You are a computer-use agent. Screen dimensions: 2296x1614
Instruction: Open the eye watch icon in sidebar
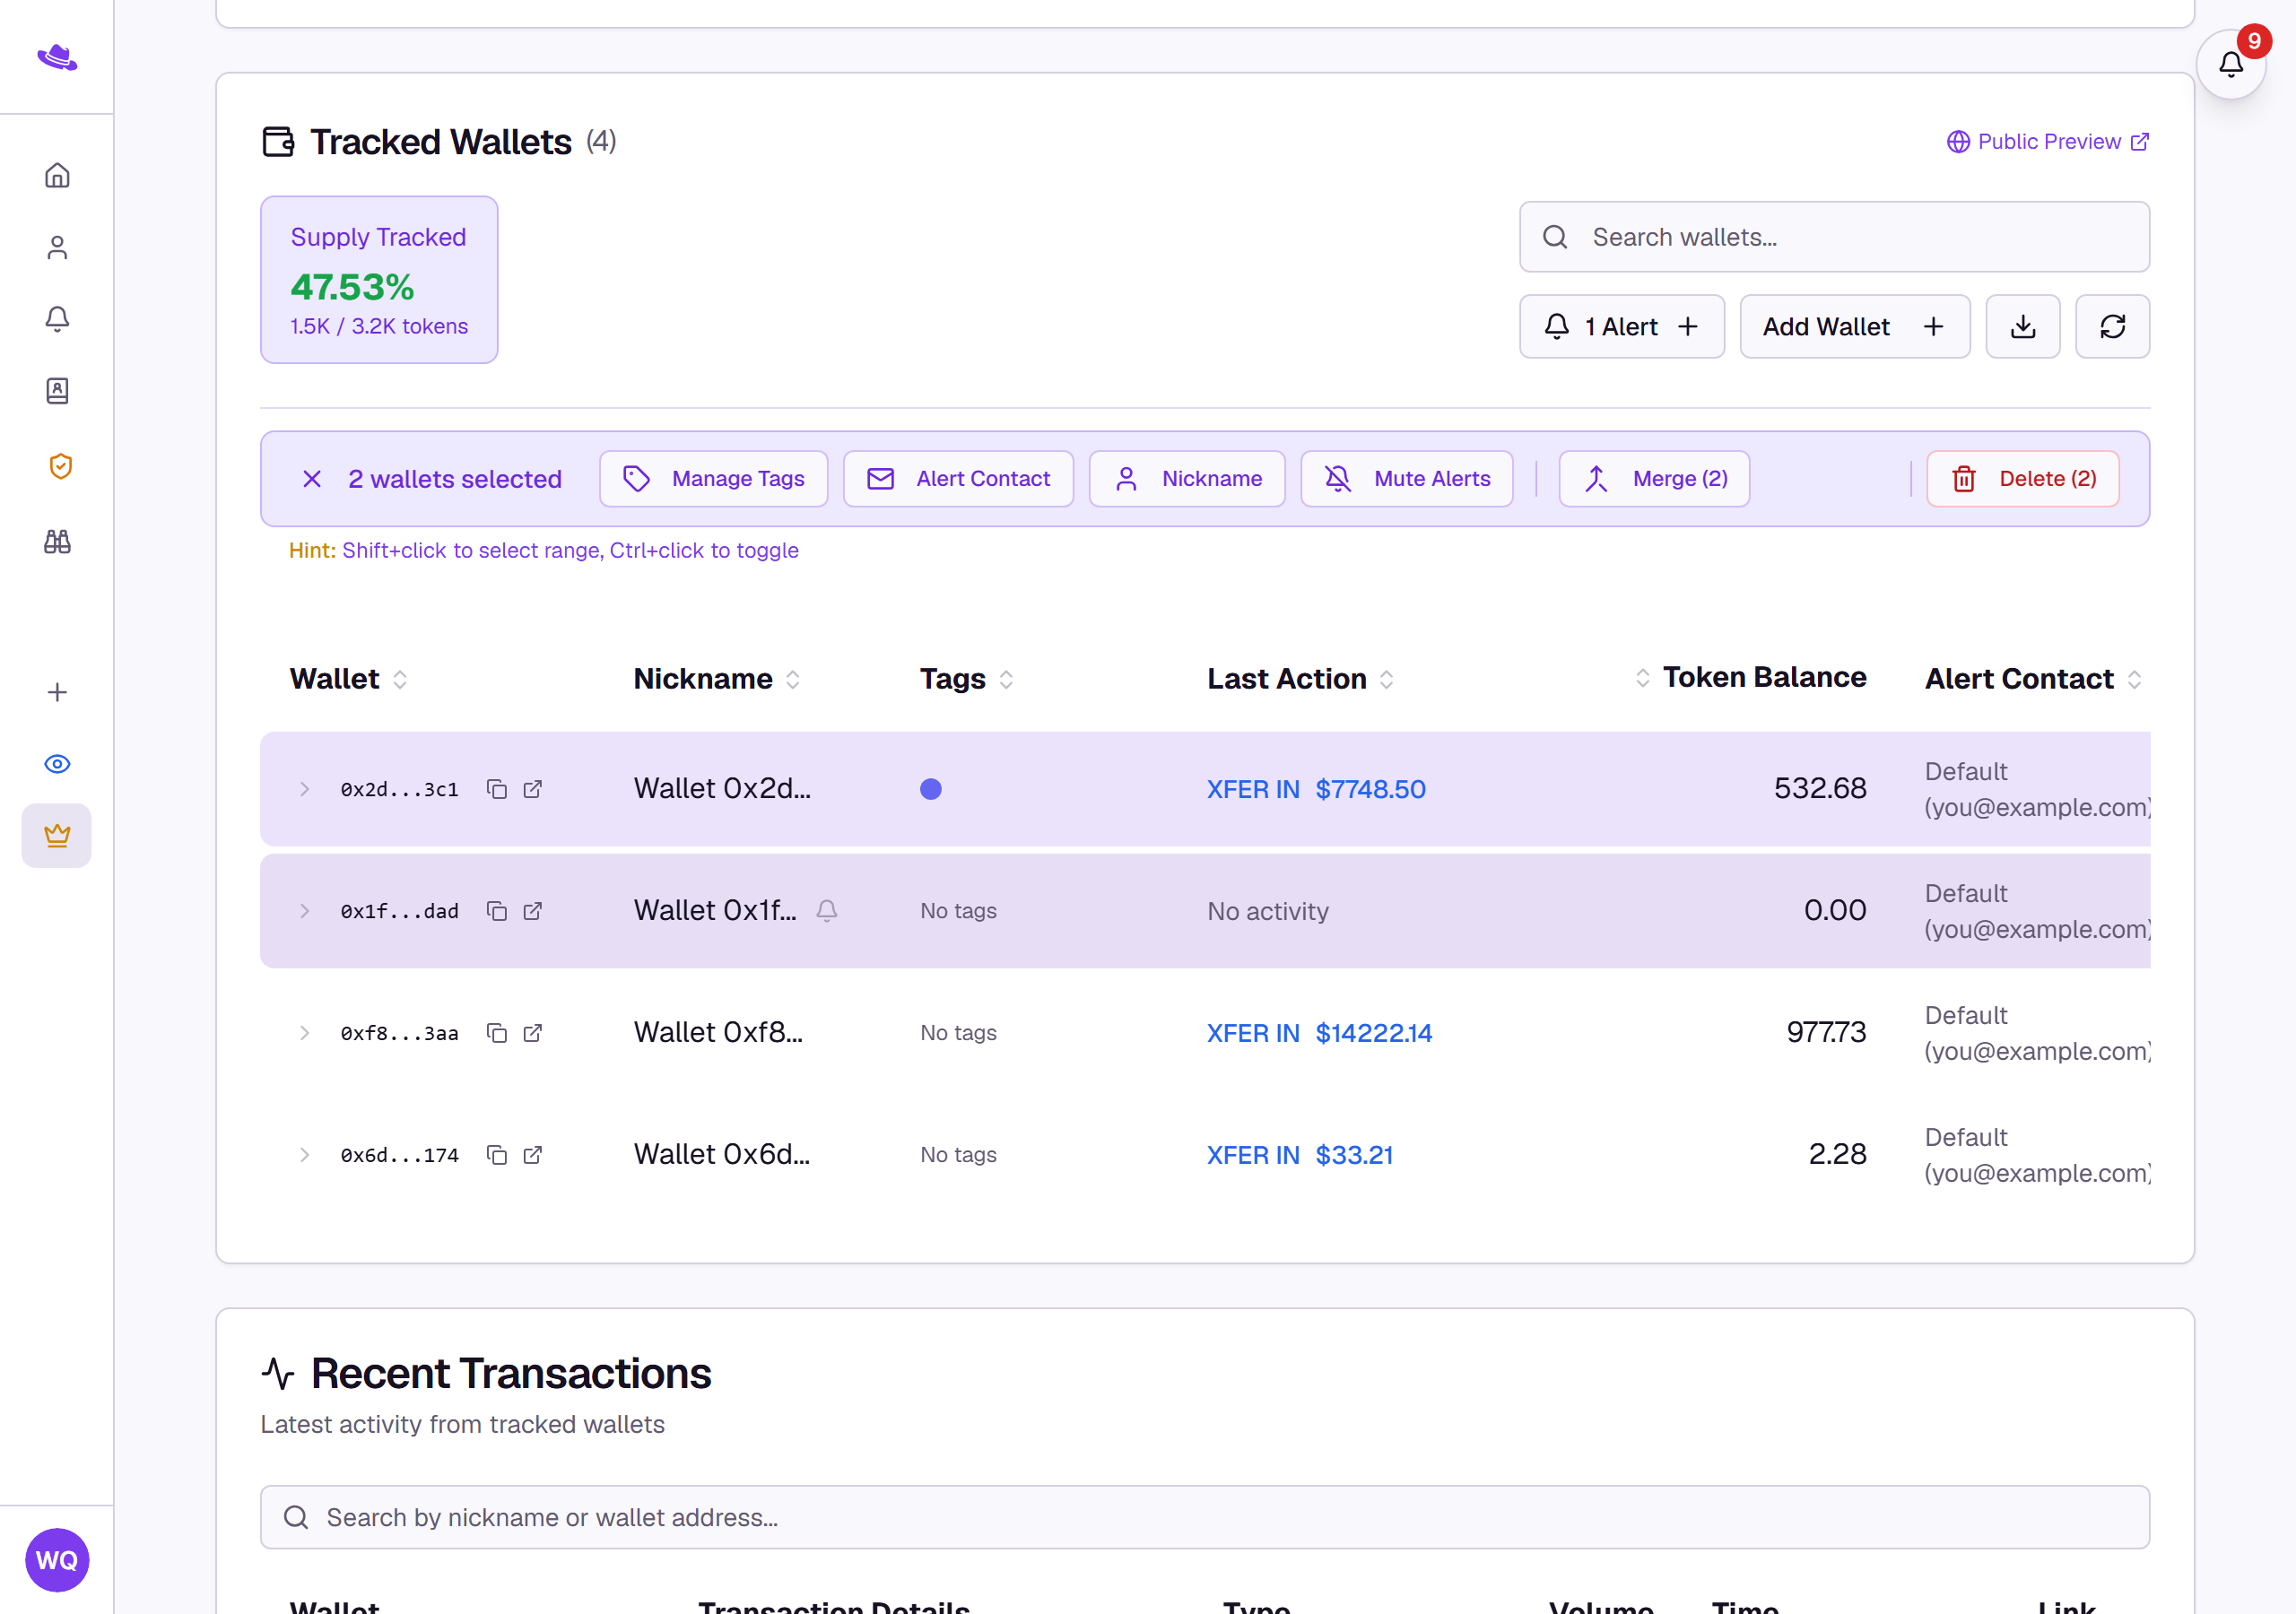tap(57, 764)
